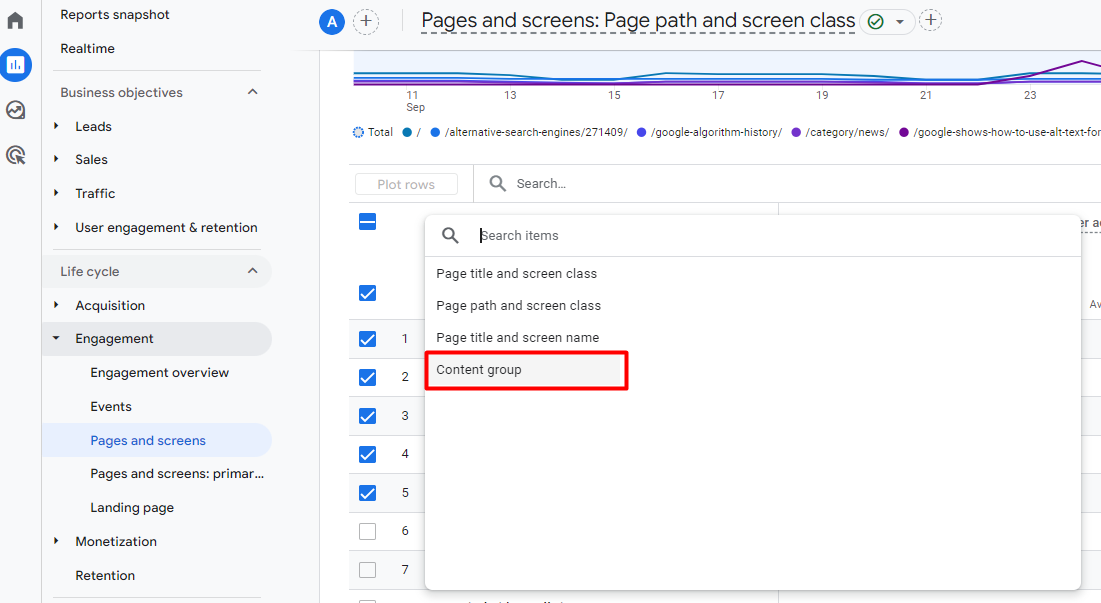Open the dropdown arrow beside the green checkmark
The height and width of the screenshot is (603, 1101).
tap(899, 21)
